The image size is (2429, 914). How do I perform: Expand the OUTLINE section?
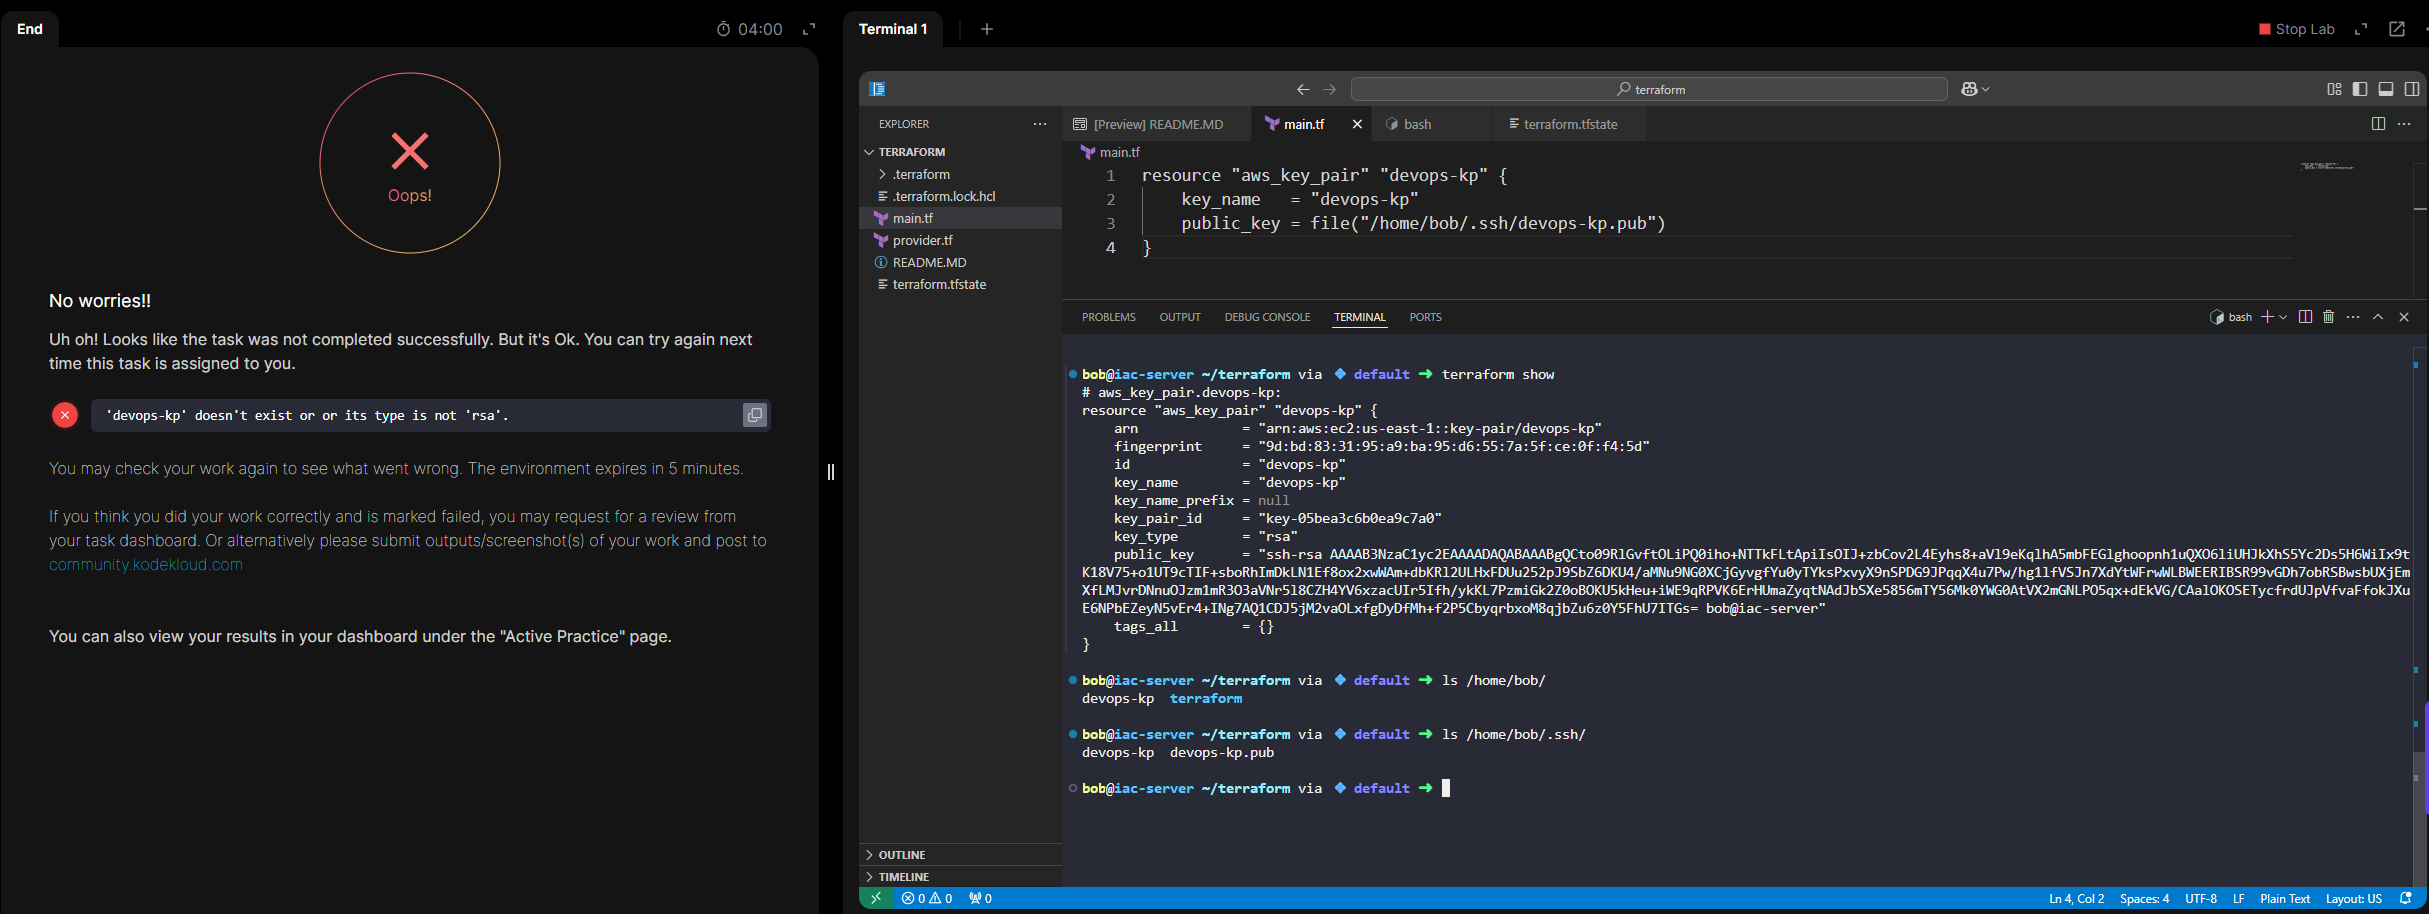901,855
